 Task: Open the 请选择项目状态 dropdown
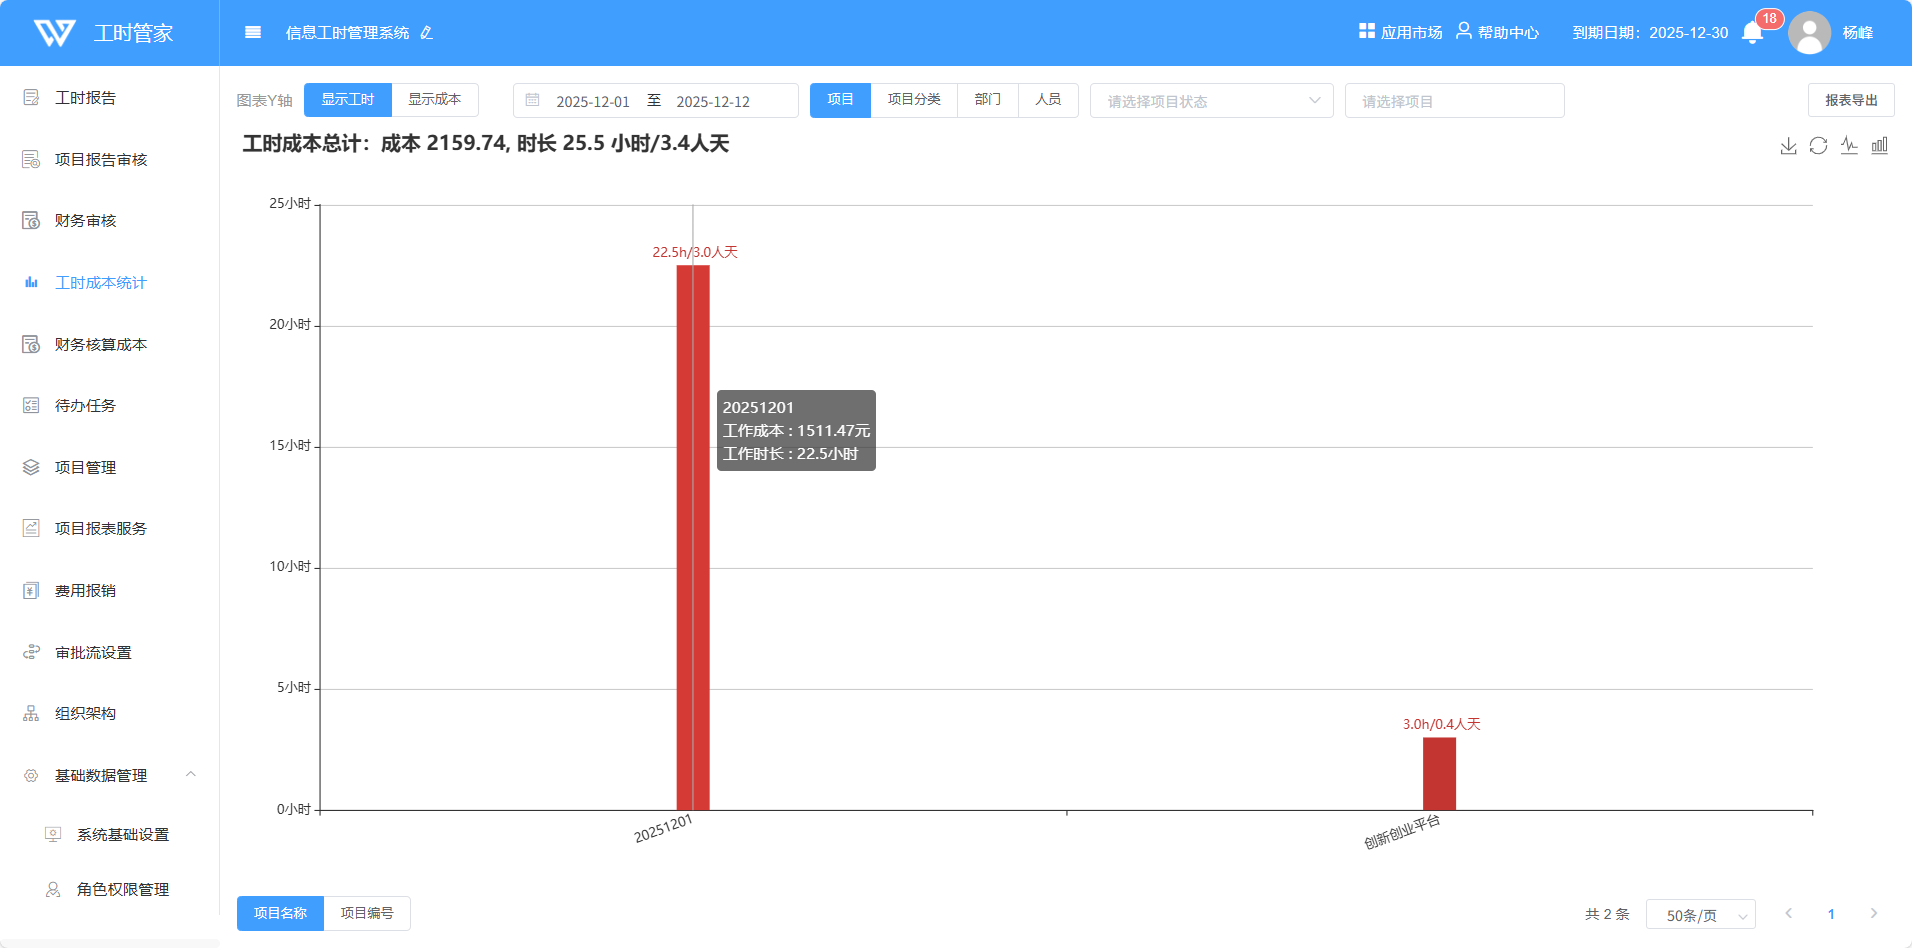[x=1211, y=101]
